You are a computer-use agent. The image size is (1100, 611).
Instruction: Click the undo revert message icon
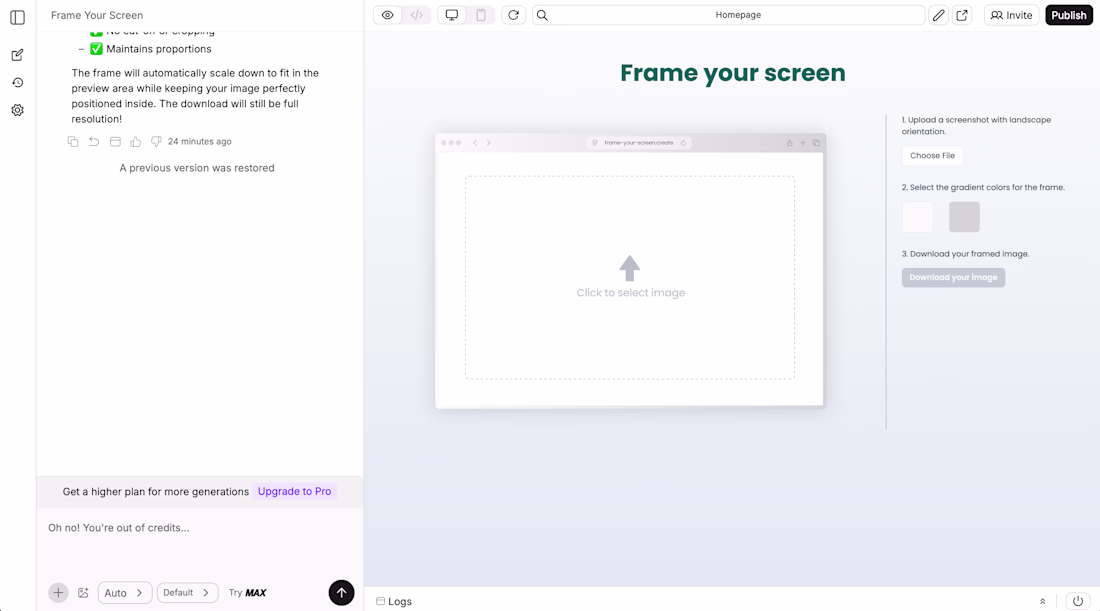[x=94, y=142]
